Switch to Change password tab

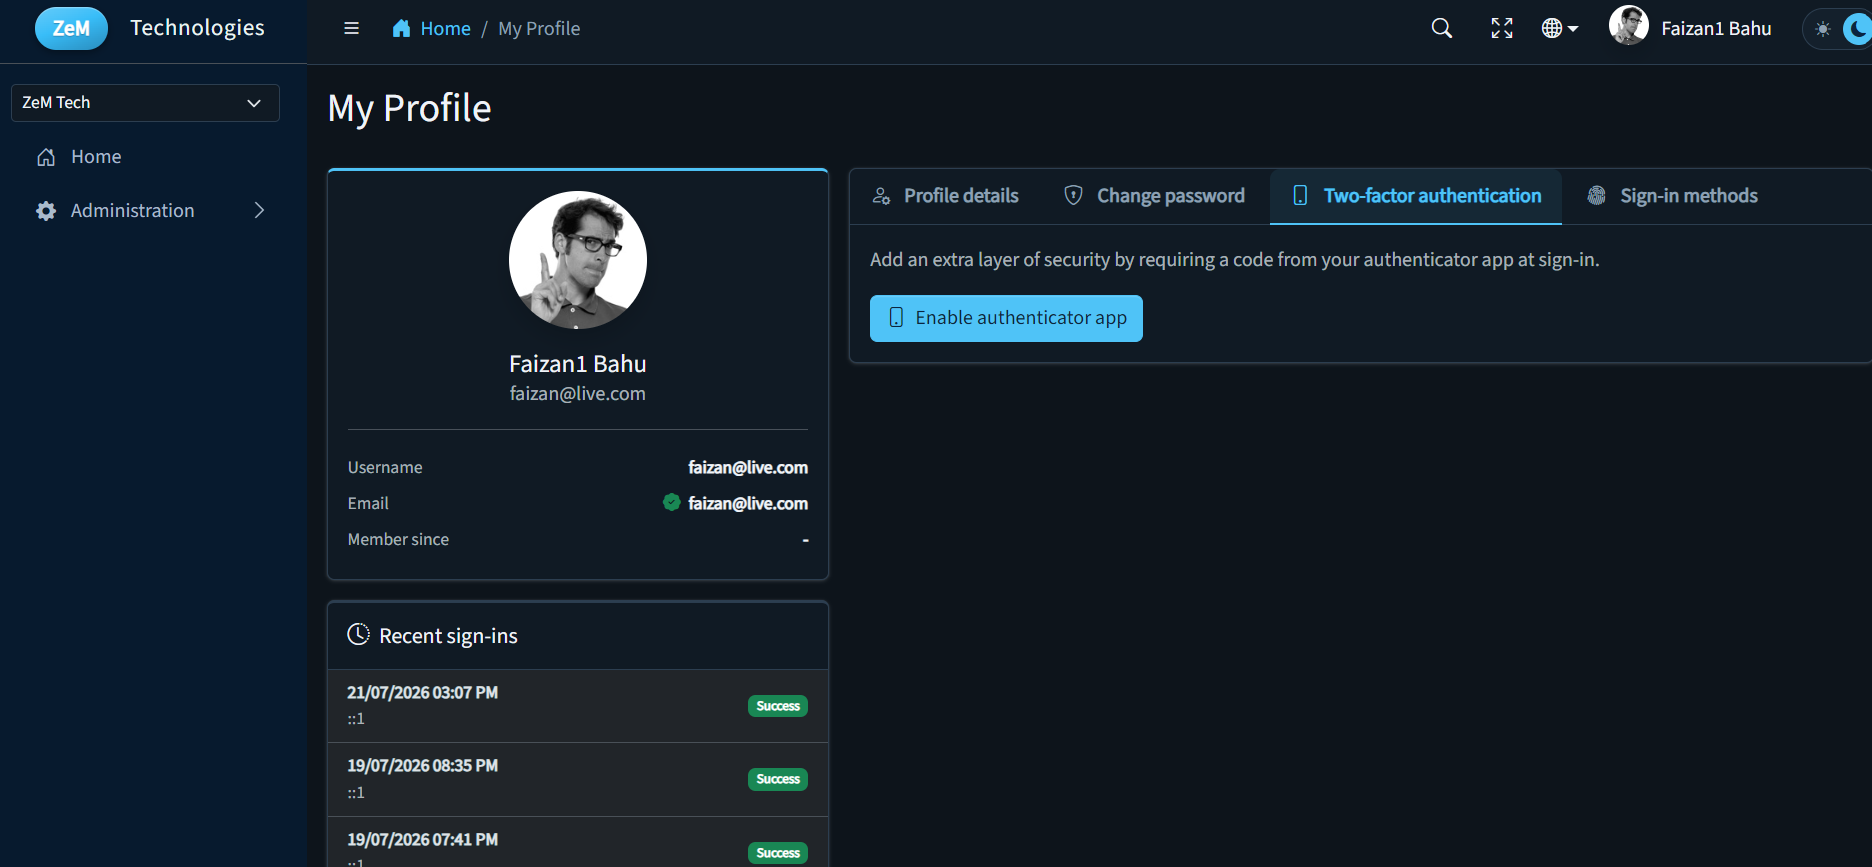tap(1154, 196)
